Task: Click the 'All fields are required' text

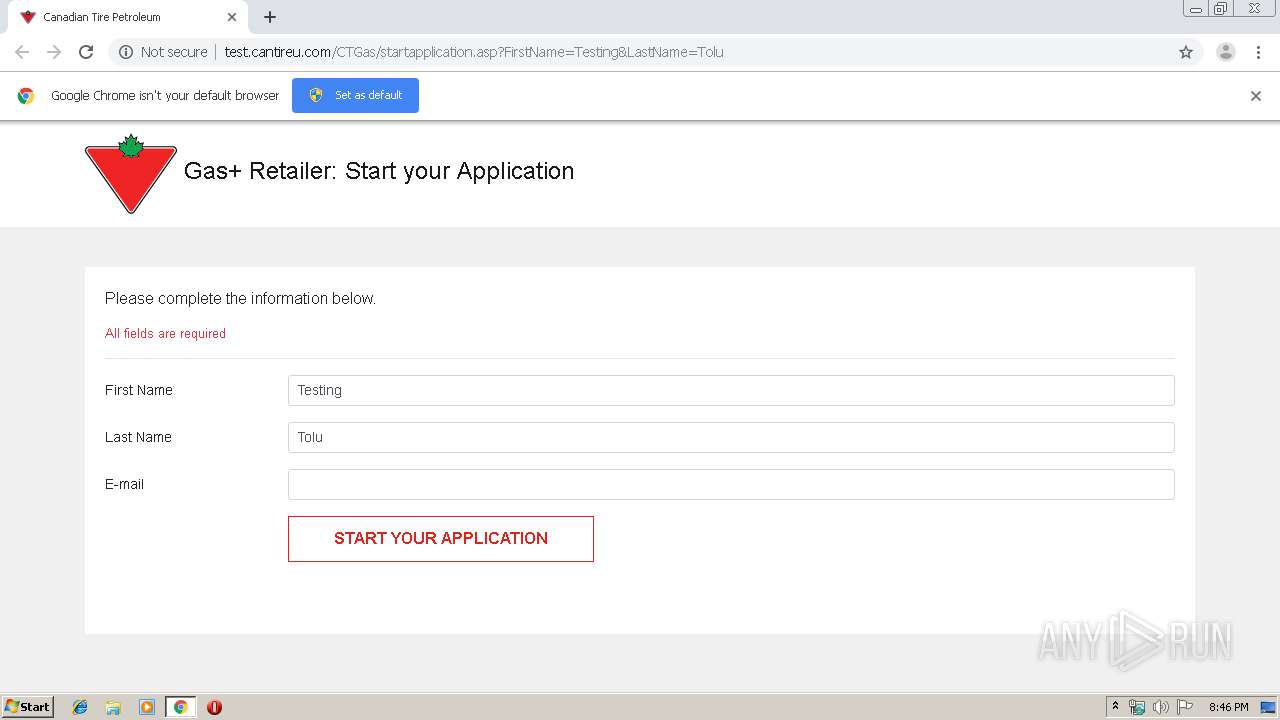Action: coord(165,334)
